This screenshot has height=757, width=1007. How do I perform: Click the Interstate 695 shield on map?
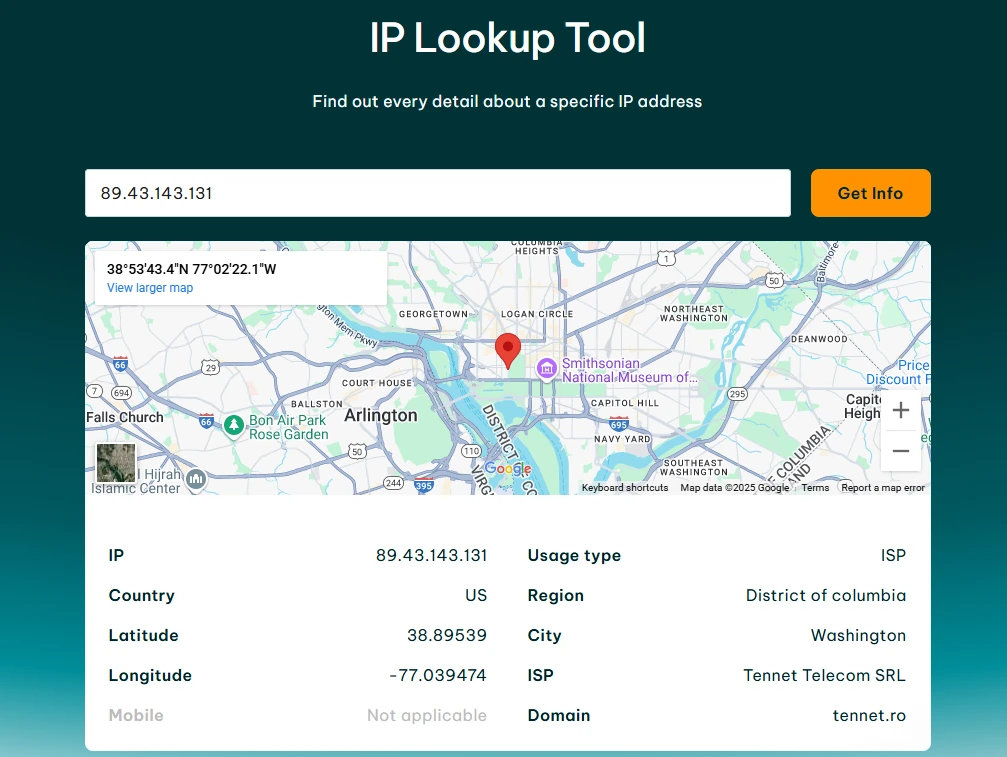coord(619,424)
